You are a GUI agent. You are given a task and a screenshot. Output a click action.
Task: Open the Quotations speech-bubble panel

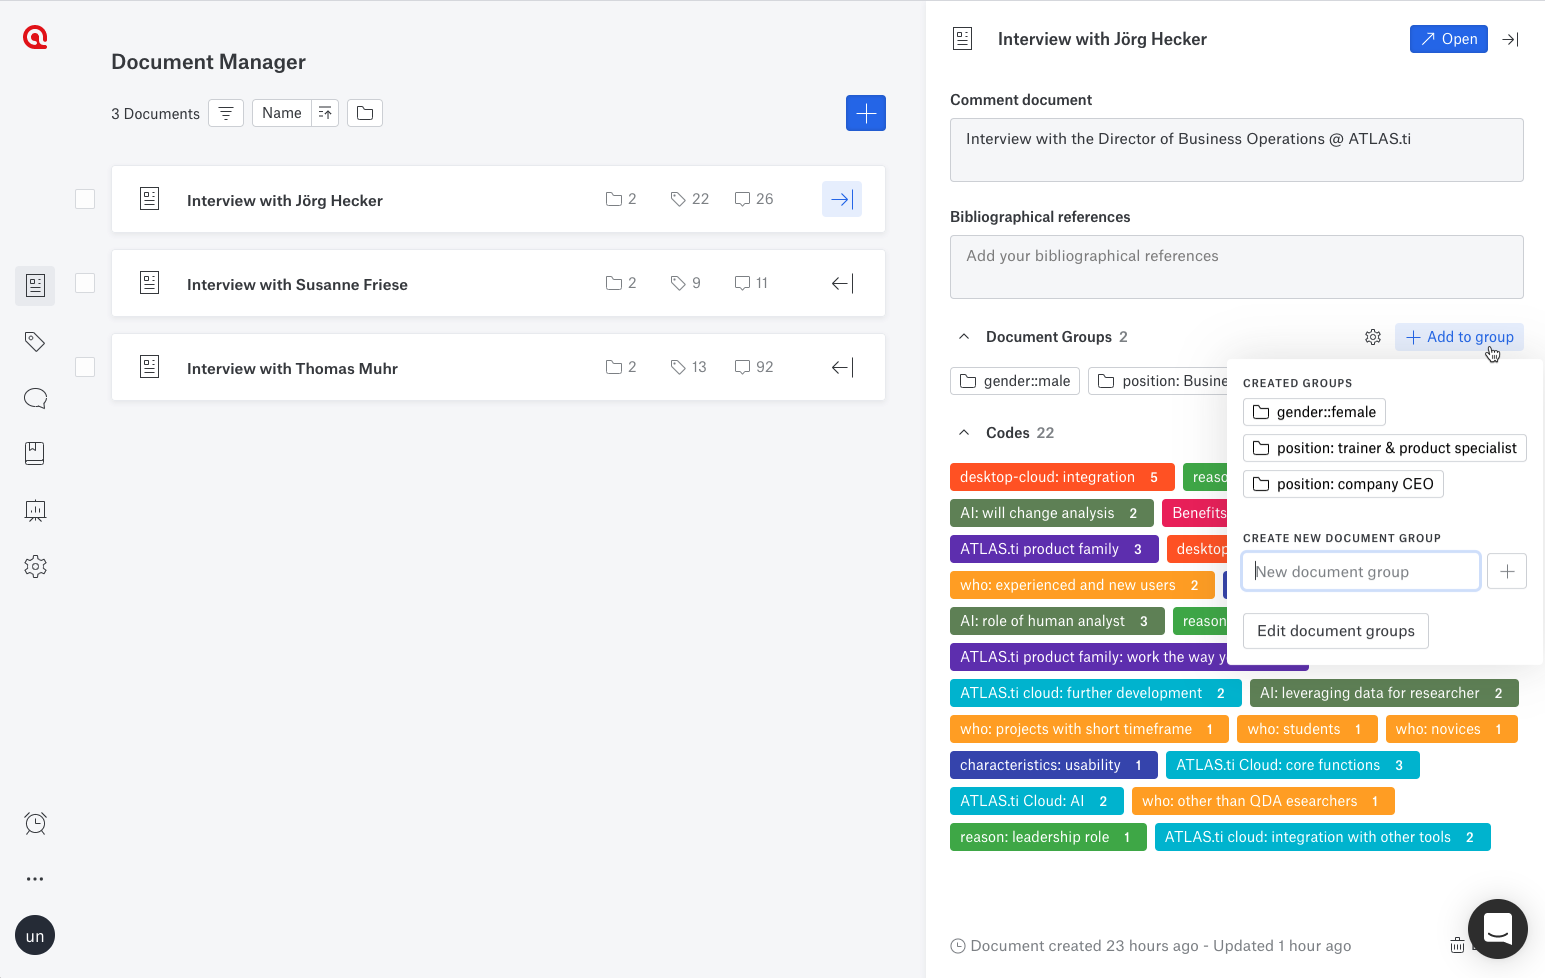click(35, 398)
